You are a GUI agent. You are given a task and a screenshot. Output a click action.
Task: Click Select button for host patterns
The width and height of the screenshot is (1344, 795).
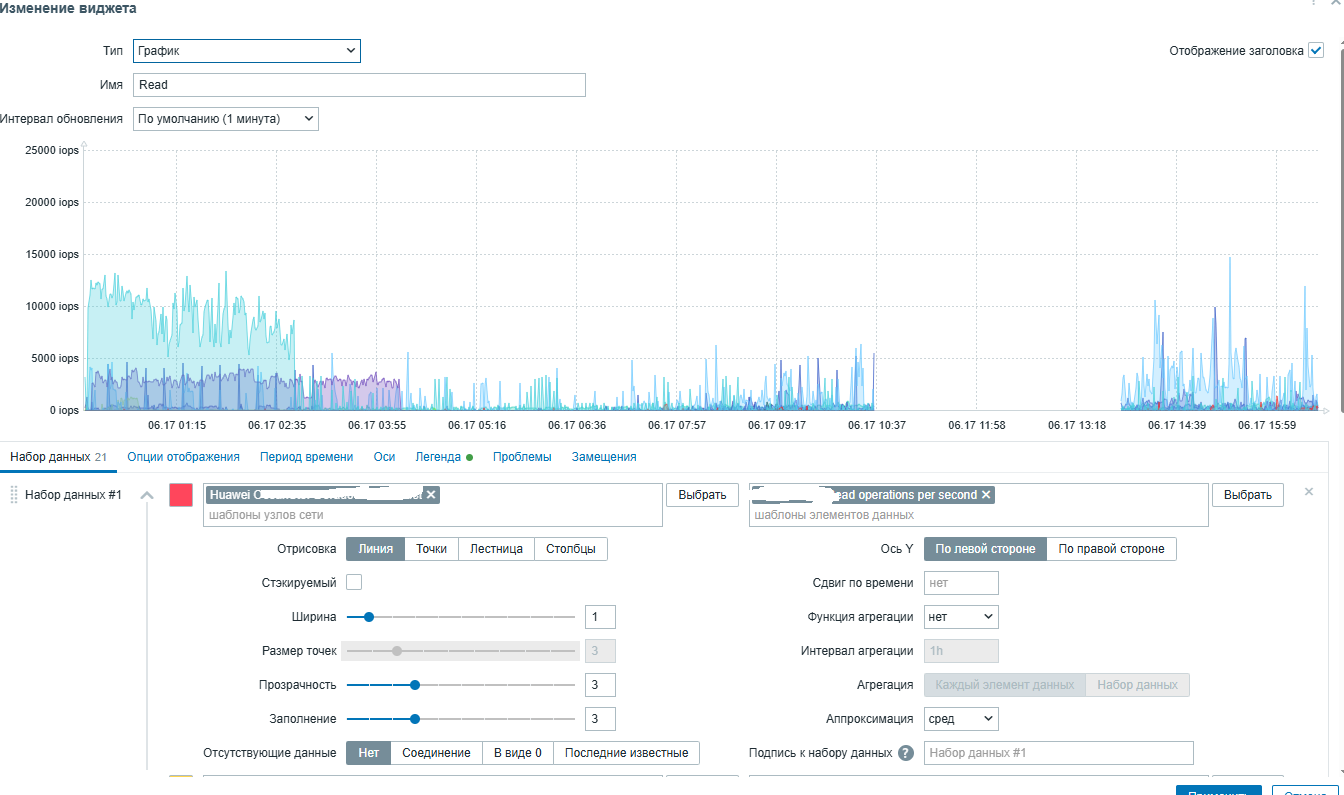tap(702, 495)
